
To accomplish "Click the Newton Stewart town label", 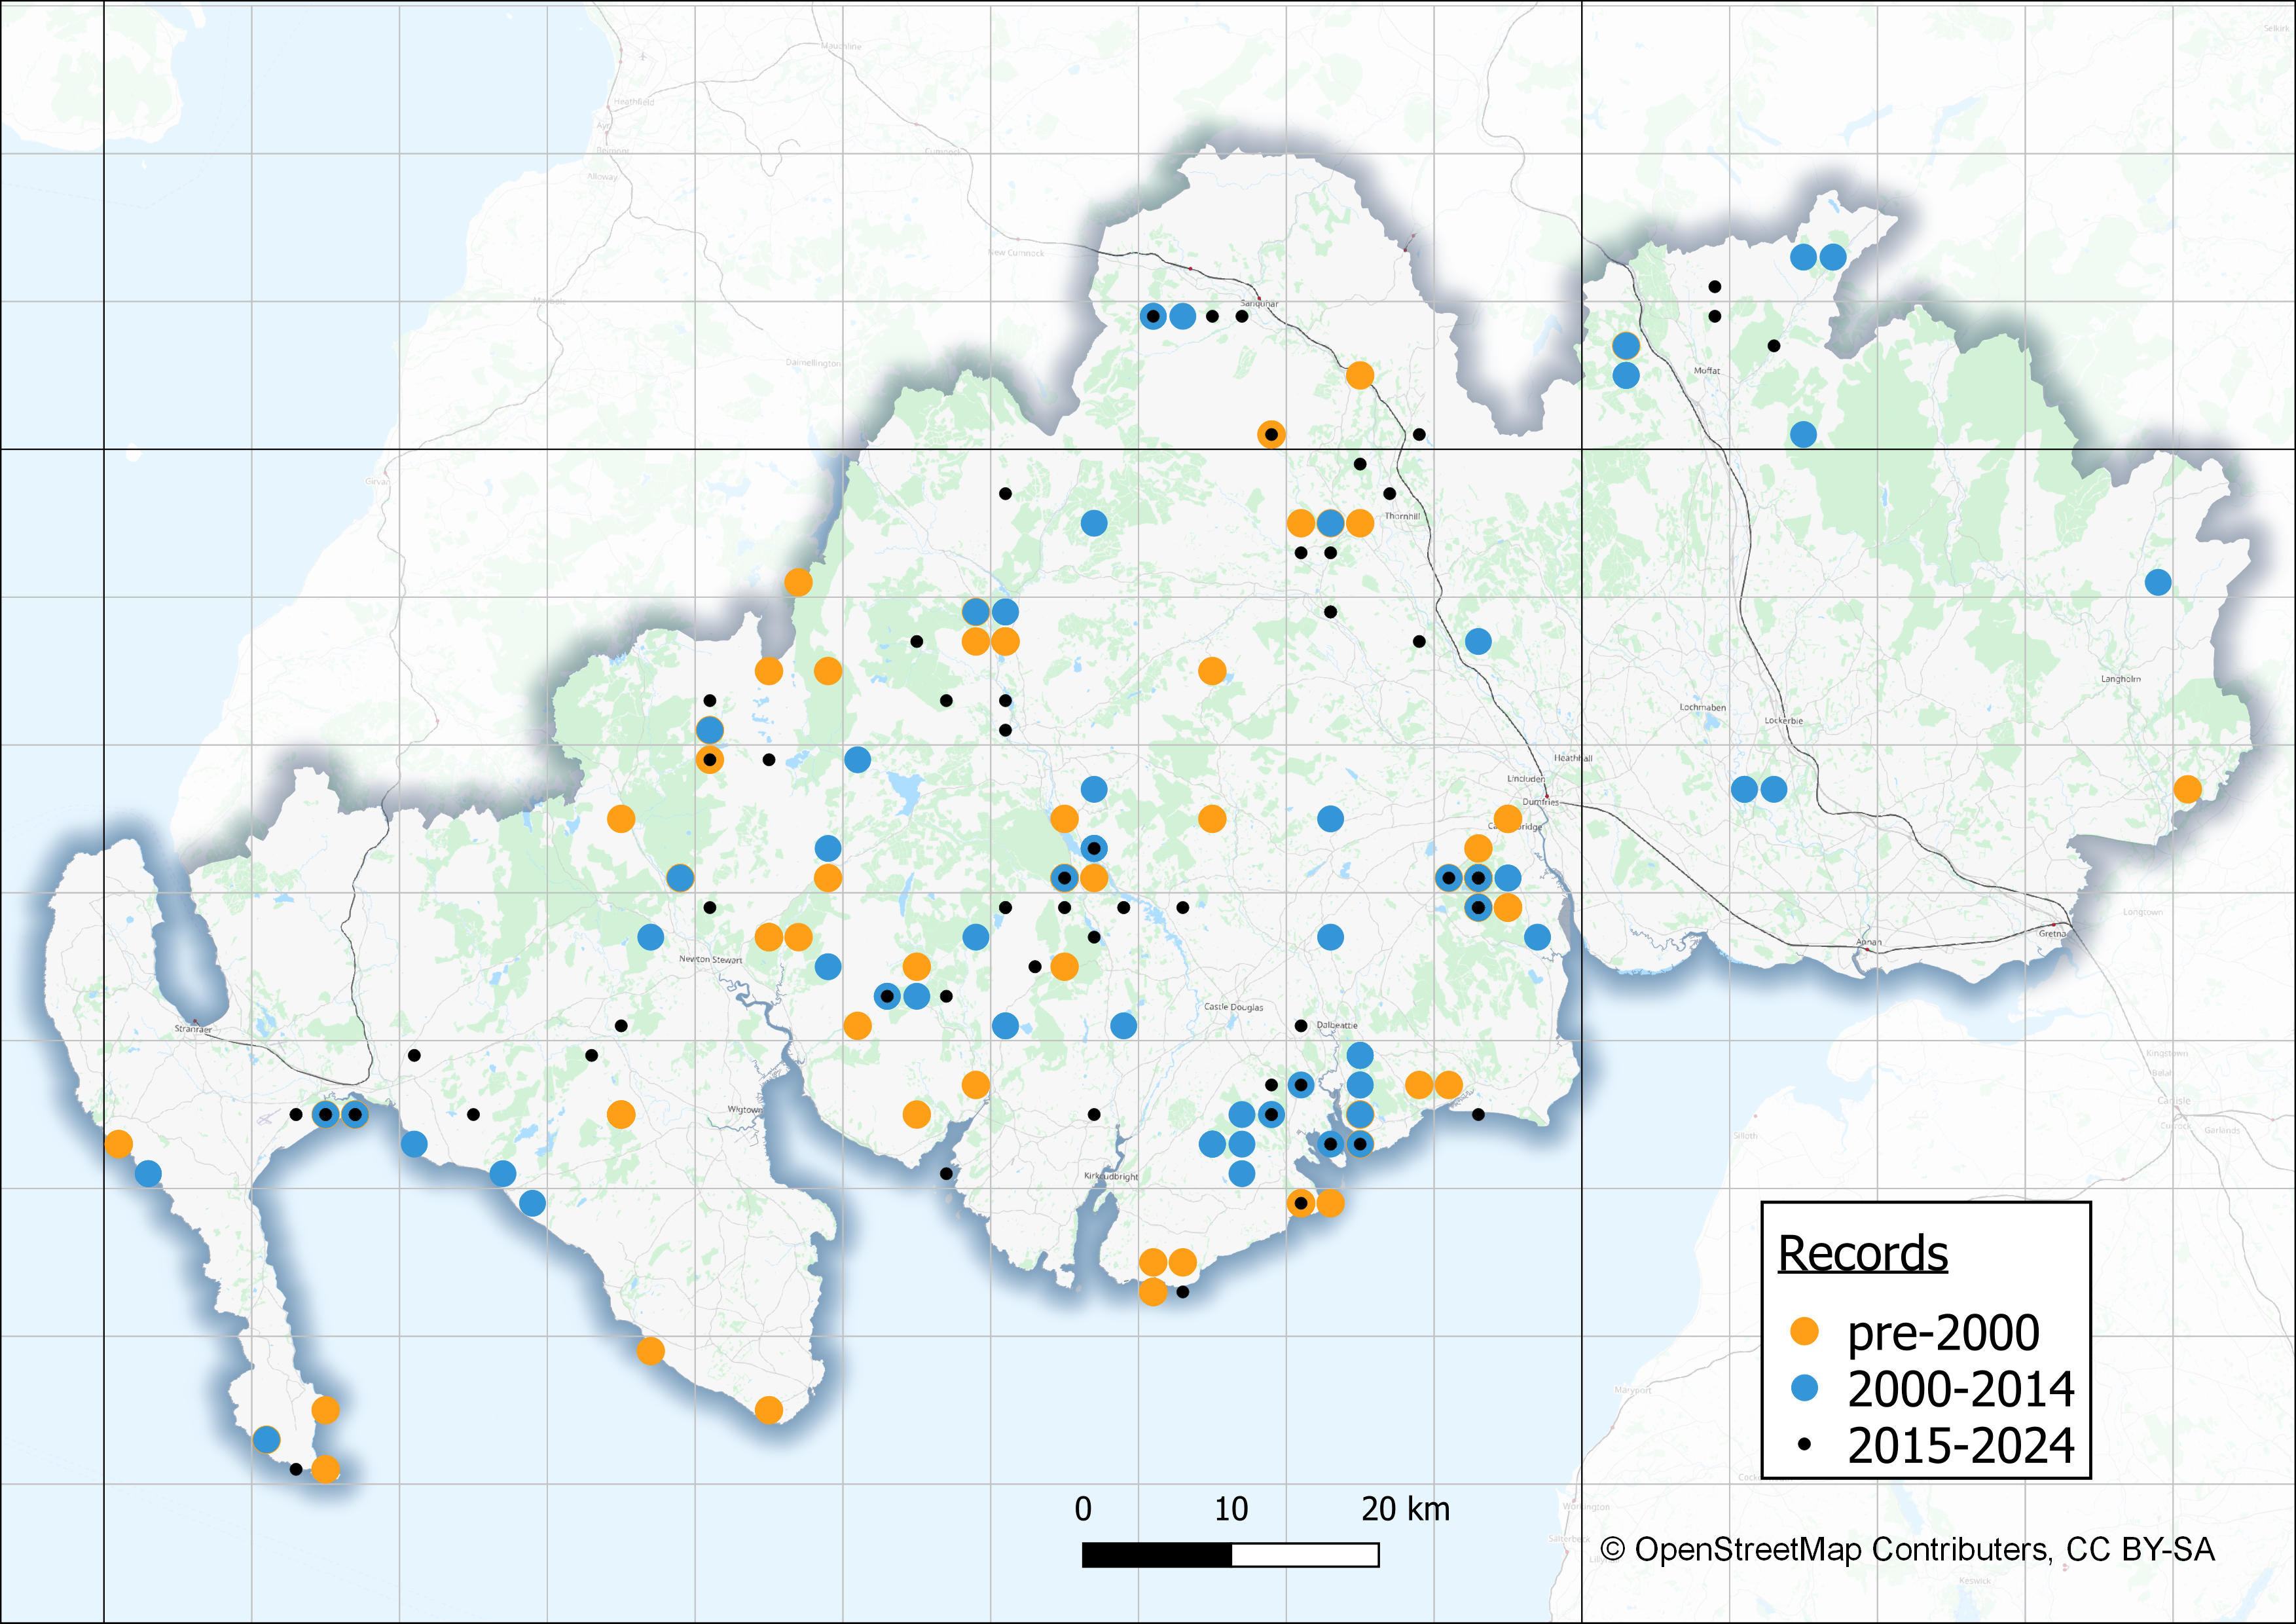I will [710, 959].
